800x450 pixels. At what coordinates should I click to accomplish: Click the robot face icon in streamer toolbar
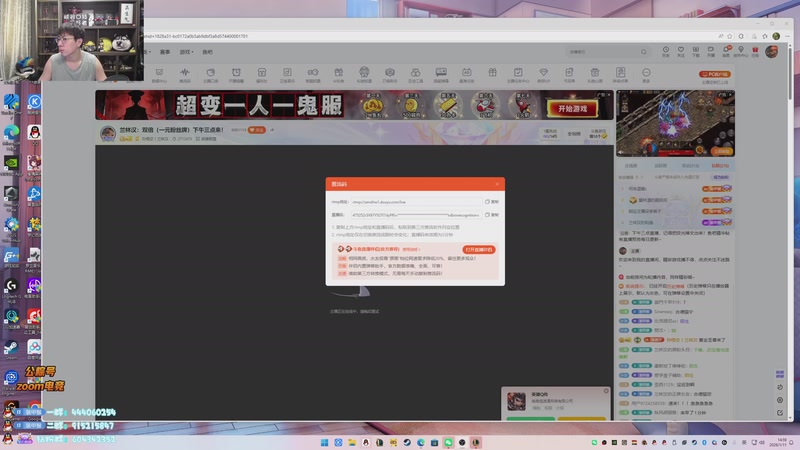(364, 74)
